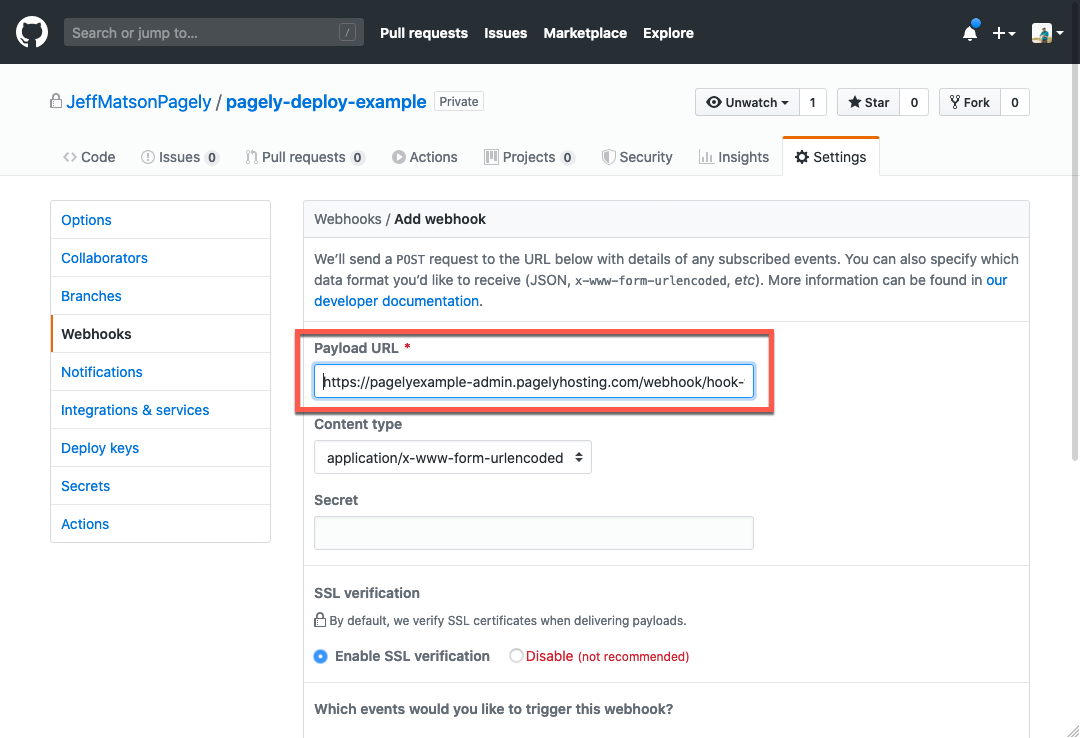
Task: Open the Pull requests menu item
Action: 423,33
